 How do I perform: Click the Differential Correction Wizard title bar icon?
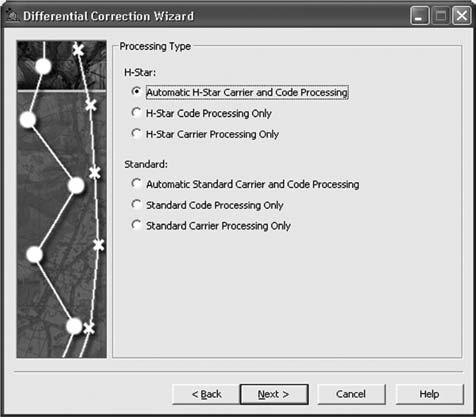coord(13,16)
